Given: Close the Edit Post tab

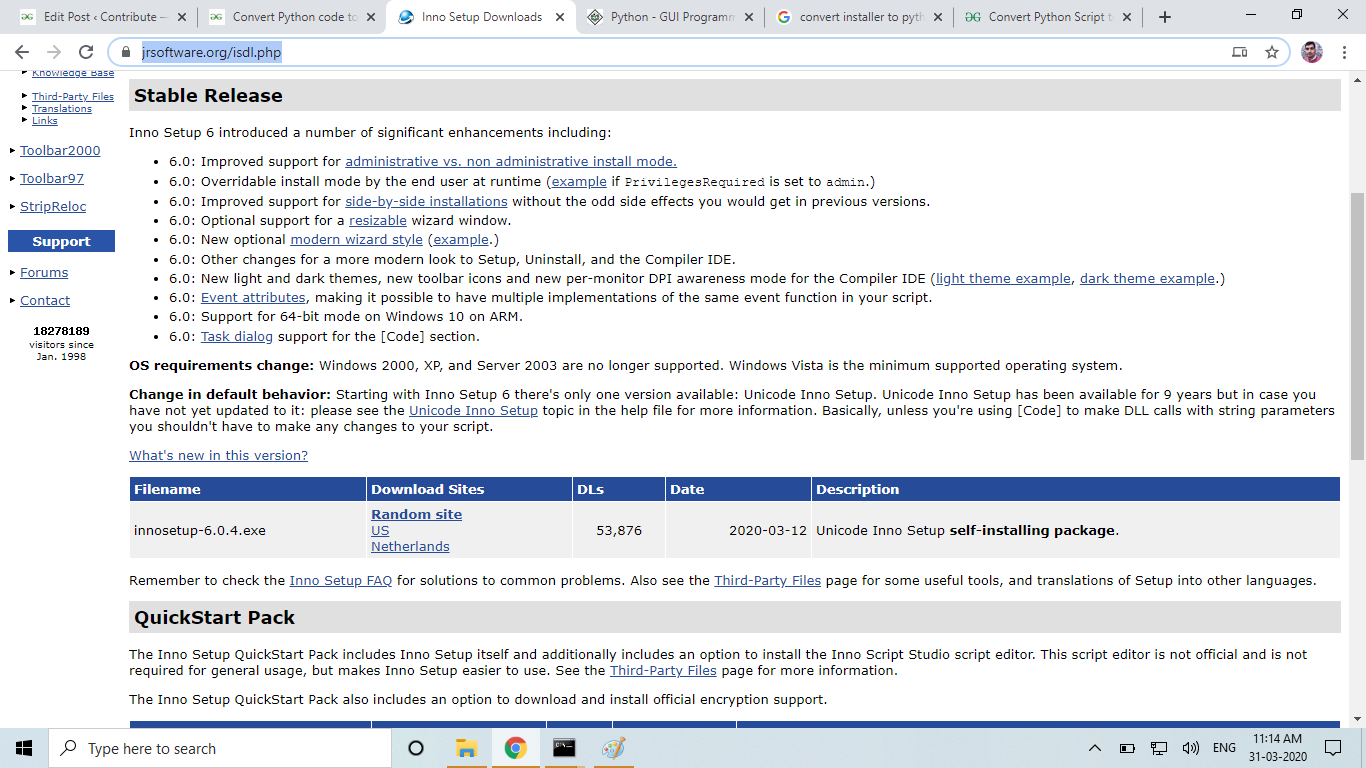Looking at the screenshot, I should pos(181,17).
